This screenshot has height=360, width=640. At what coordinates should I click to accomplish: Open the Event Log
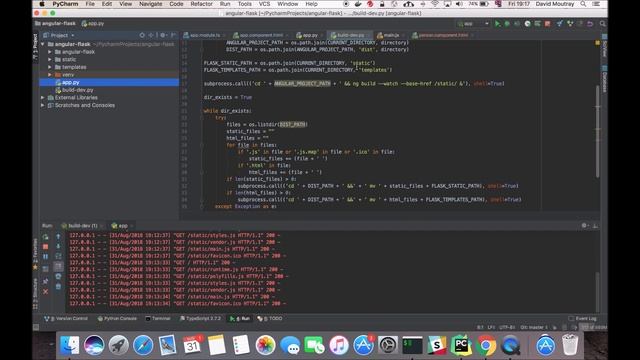coord(583,318)
